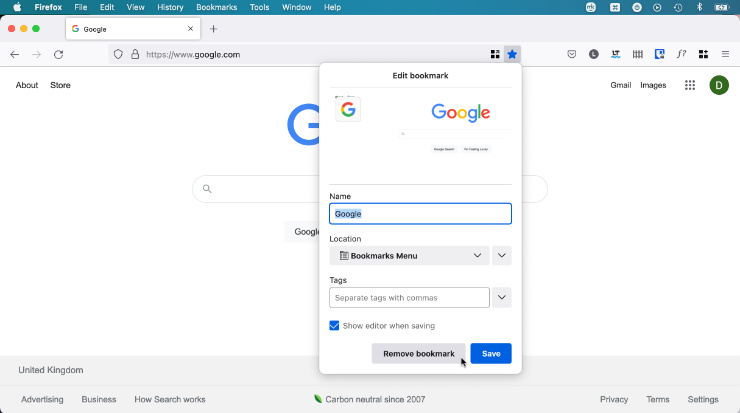Open the Store link
This screenshot has width=740, height=413.
(60, 85)
